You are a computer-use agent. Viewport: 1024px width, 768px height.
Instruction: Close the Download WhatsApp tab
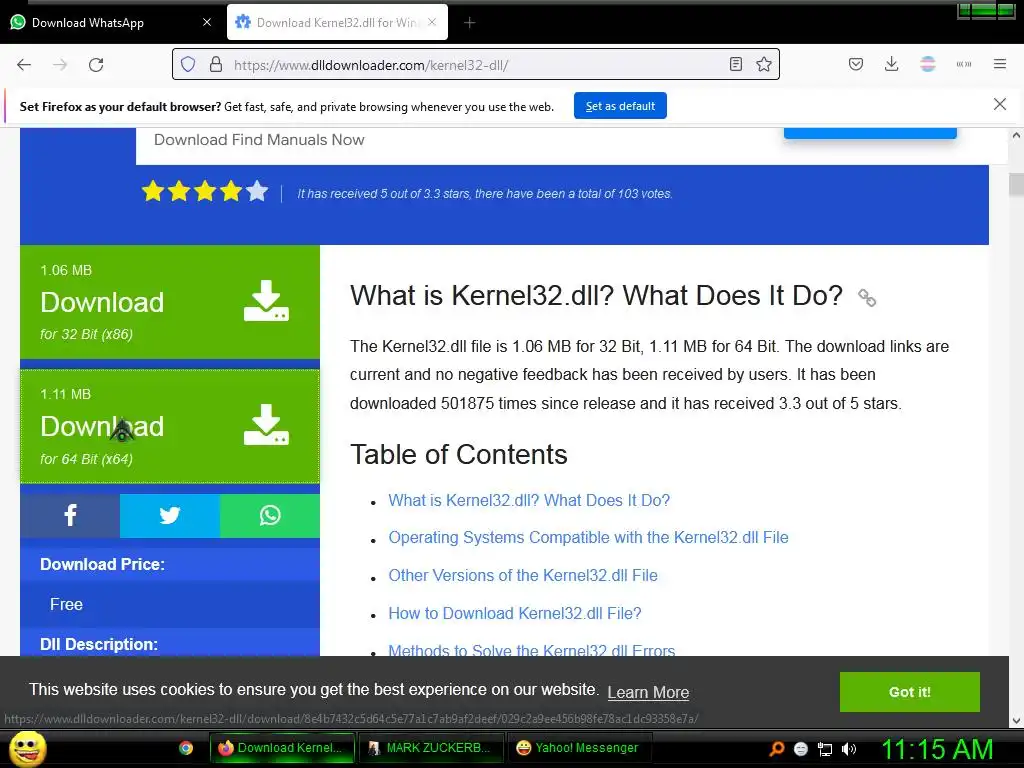[x=207, y=22]
